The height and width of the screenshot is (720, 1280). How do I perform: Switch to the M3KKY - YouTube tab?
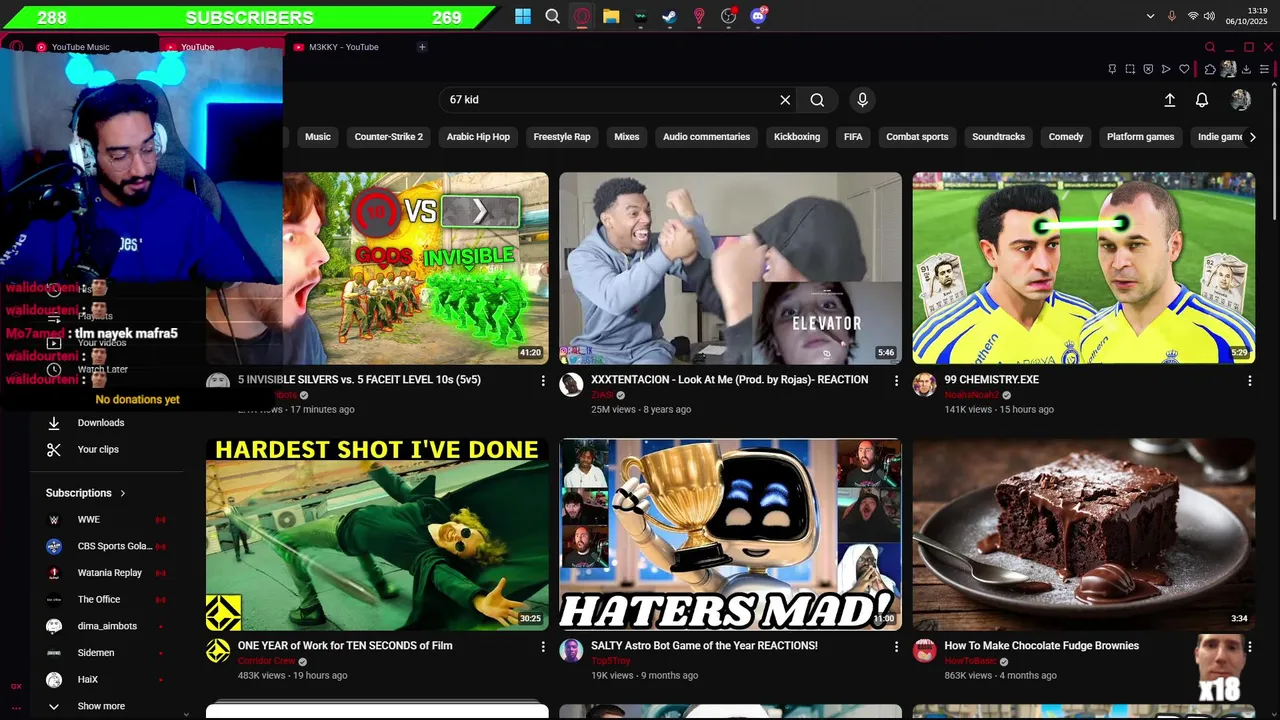point(343,47)
